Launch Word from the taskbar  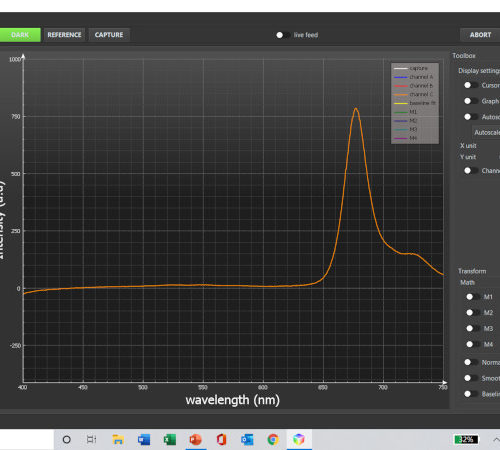(144, 440)
